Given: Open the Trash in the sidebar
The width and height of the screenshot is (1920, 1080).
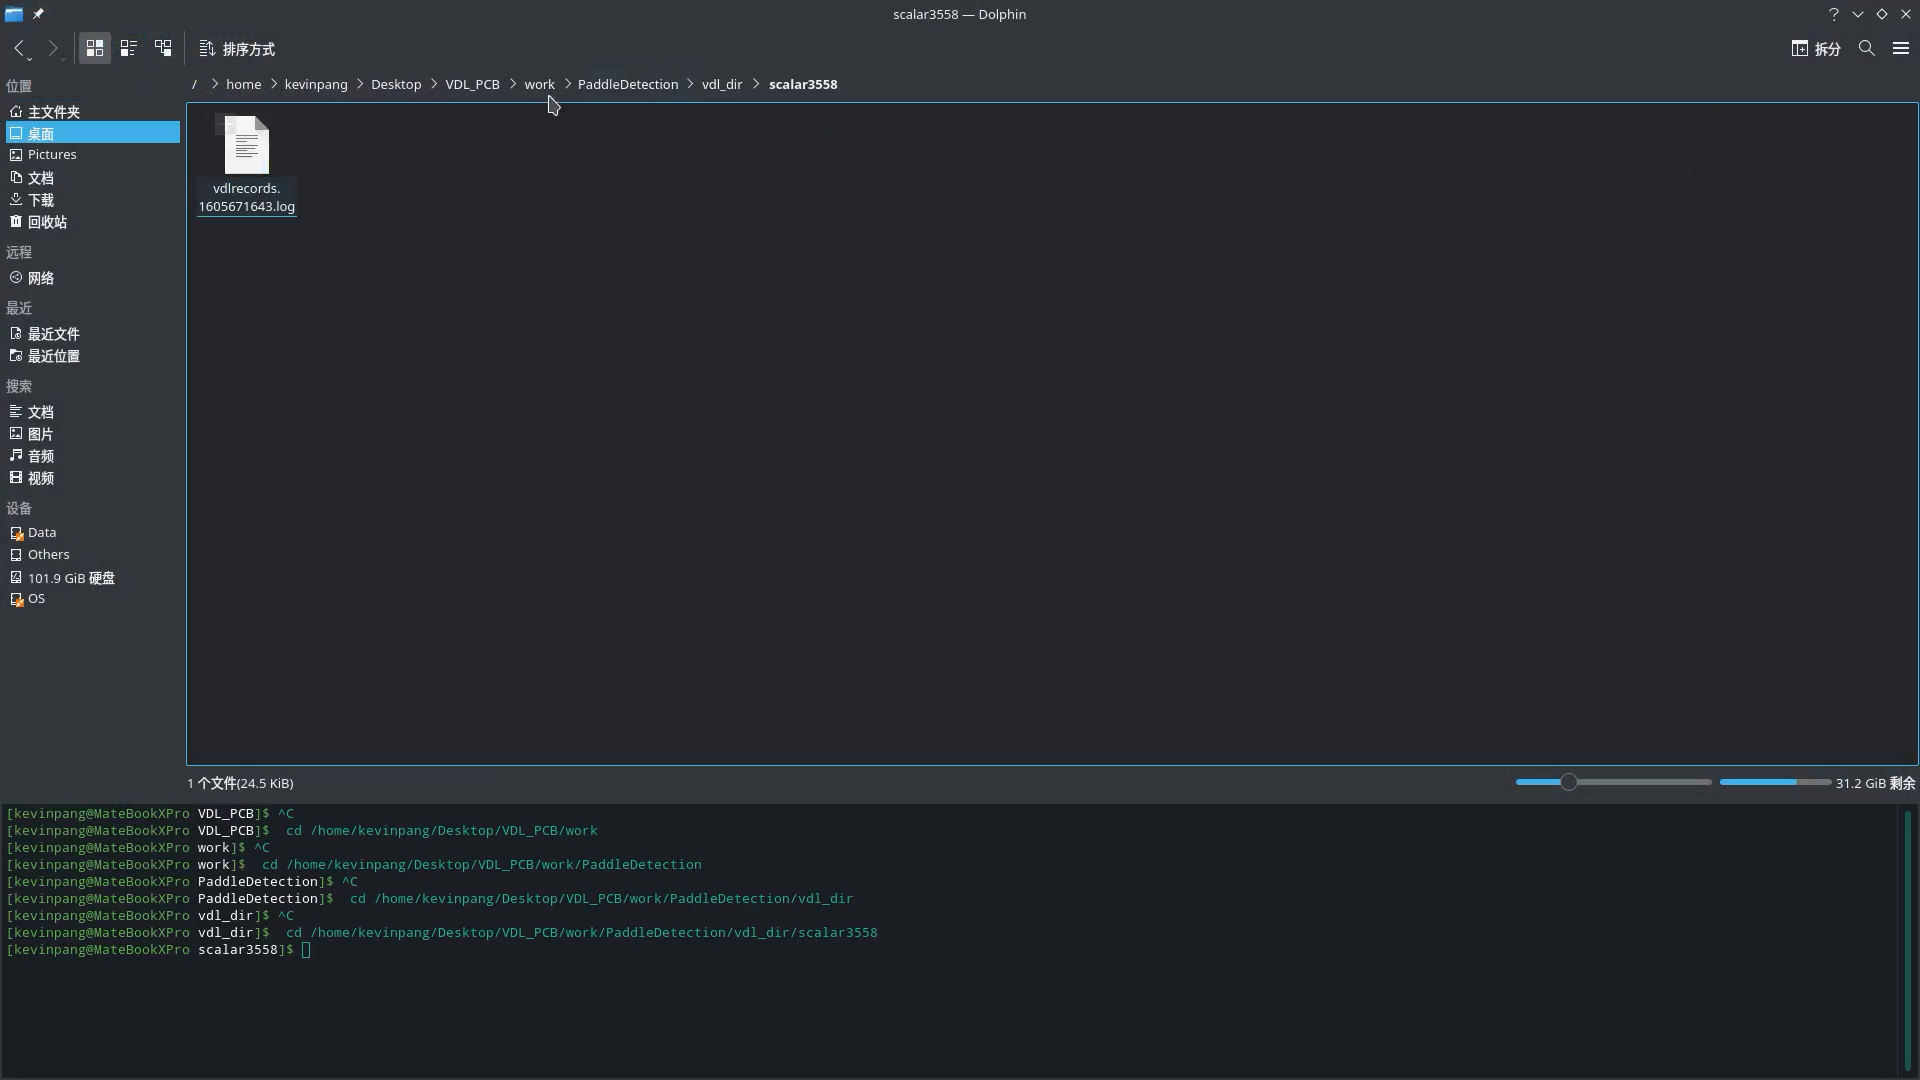Looking at the screenshot, I should [x=47, y=222].
